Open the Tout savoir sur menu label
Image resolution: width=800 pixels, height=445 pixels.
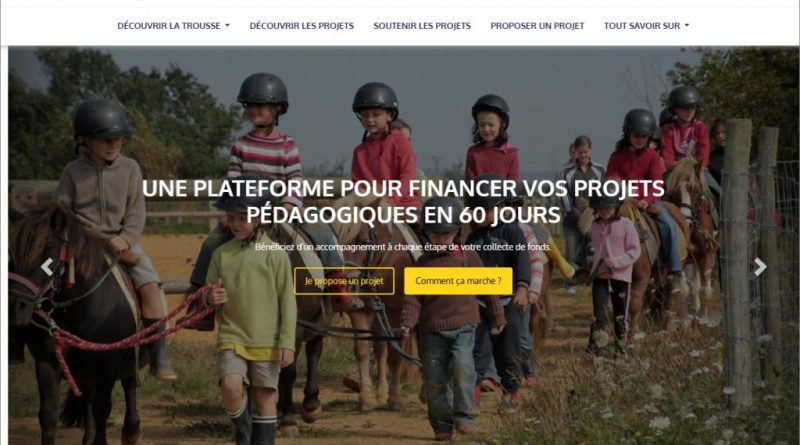(642, 26)
